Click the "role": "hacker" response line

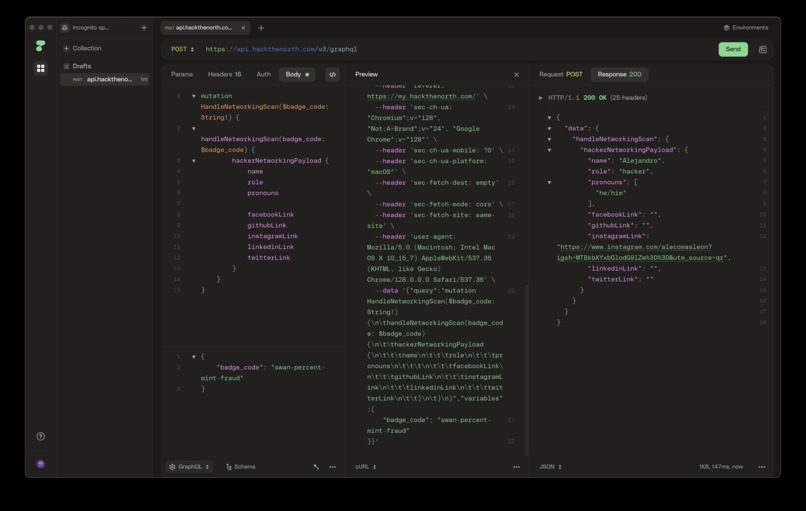pos(620,172)
